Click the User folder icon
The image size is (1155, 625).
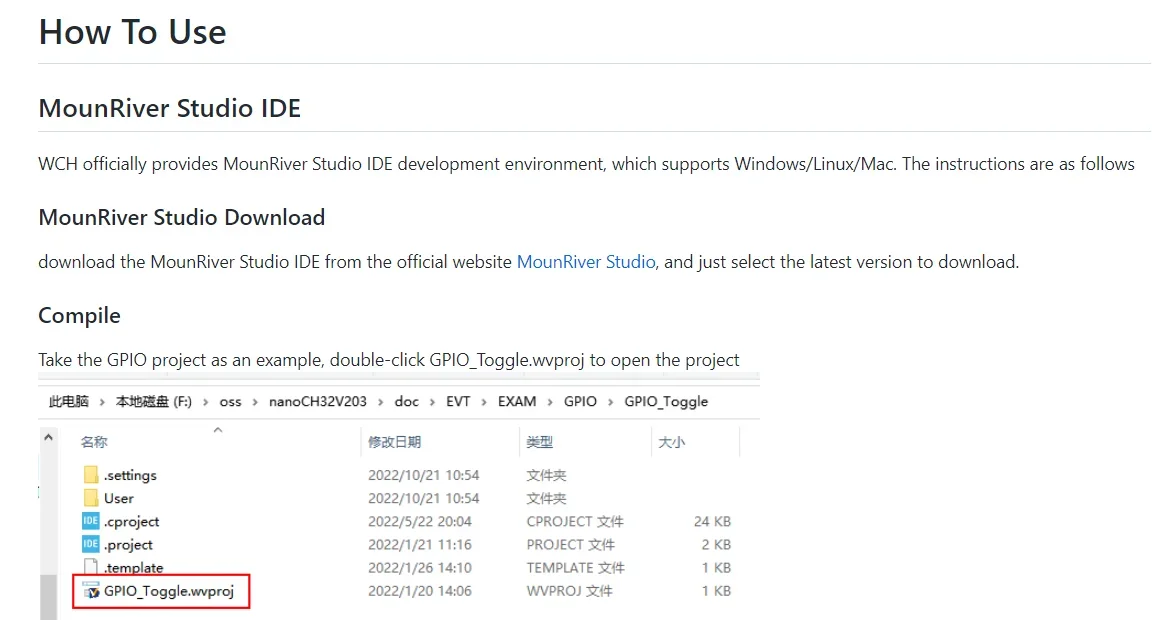(x=91, y=498)
